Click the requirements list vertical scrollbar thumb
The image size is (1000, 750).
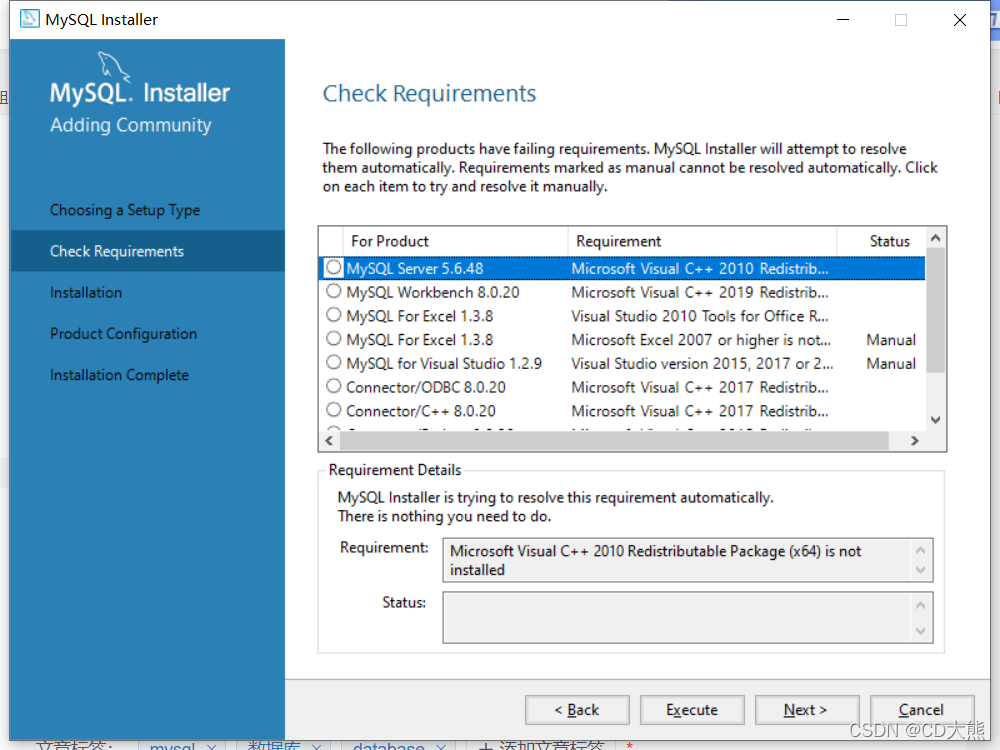(x=936, y=311)
